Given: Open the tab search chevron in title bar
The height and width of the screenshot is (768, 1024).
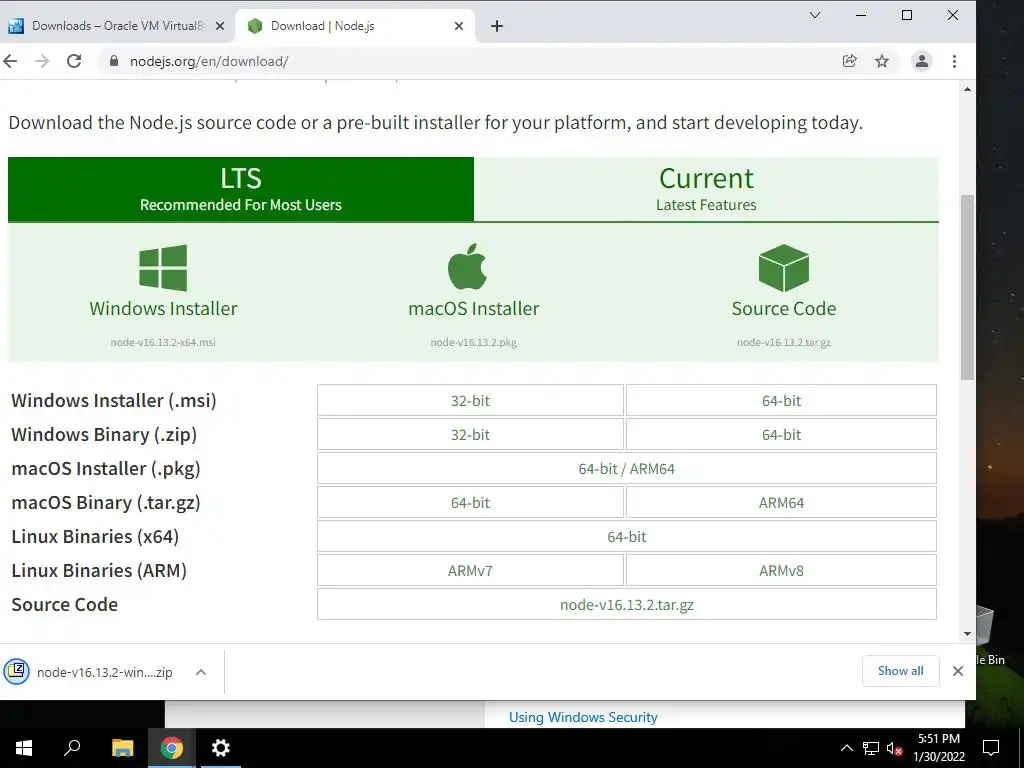Looking at the screenshot, I should click(815, 15).
